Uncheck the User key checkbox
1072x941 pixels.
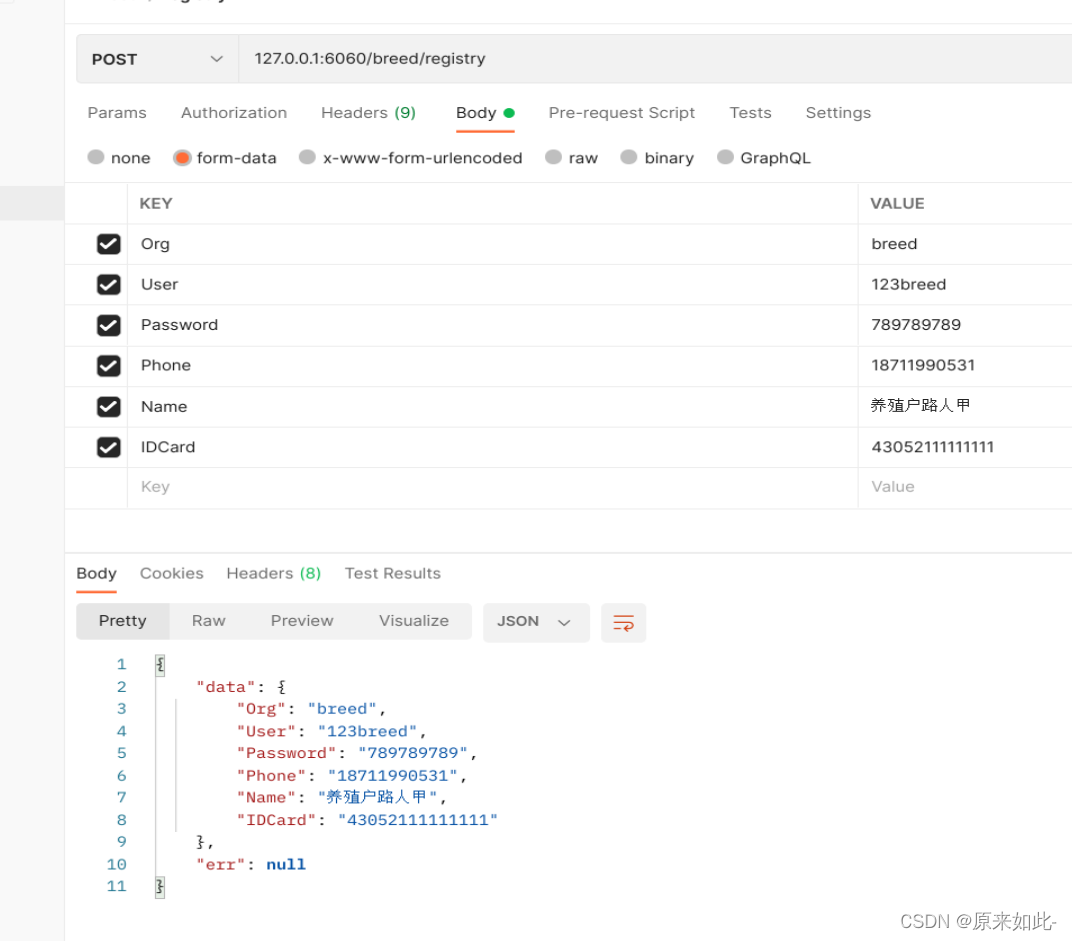click(x=109, y=284)
